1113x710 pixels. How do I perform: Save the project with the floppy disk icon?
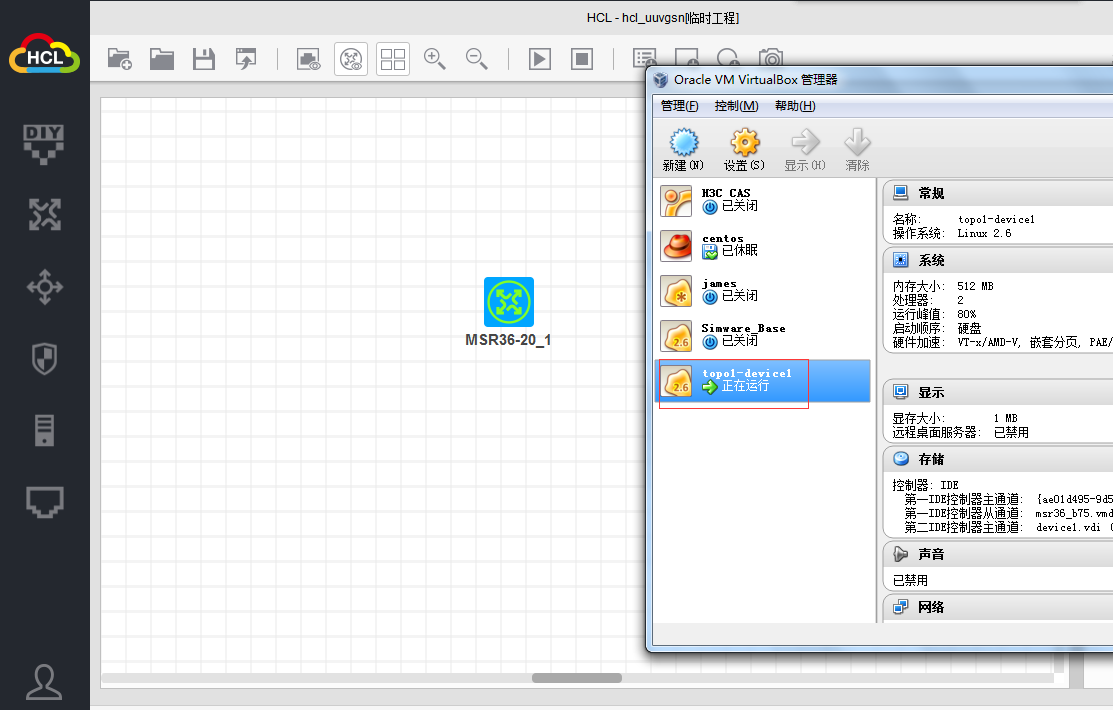[x=204, y=59]
